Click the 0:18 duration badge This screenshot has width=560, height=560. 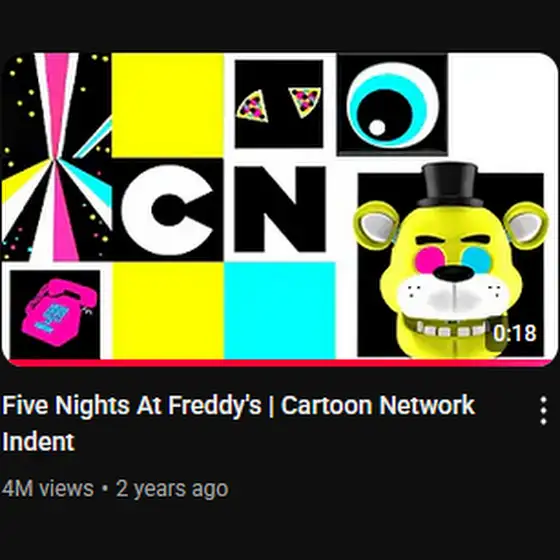(515, 333)
